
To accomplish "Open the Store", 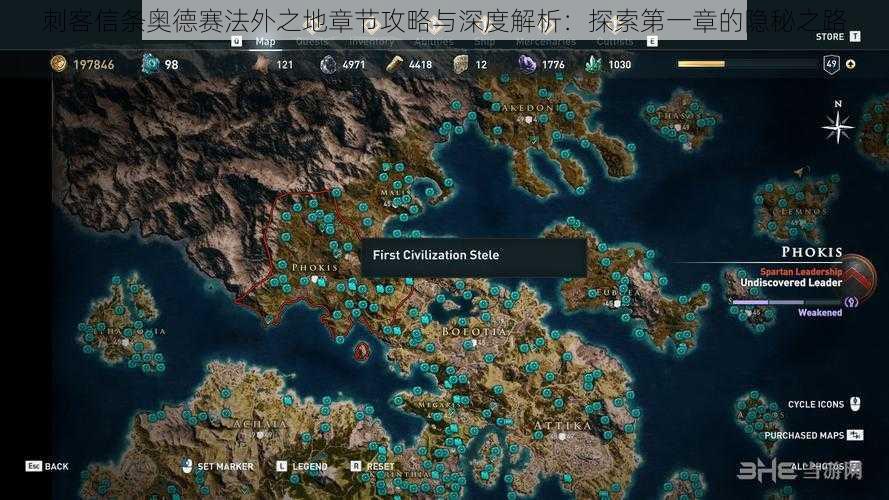I will click(830, 37).
